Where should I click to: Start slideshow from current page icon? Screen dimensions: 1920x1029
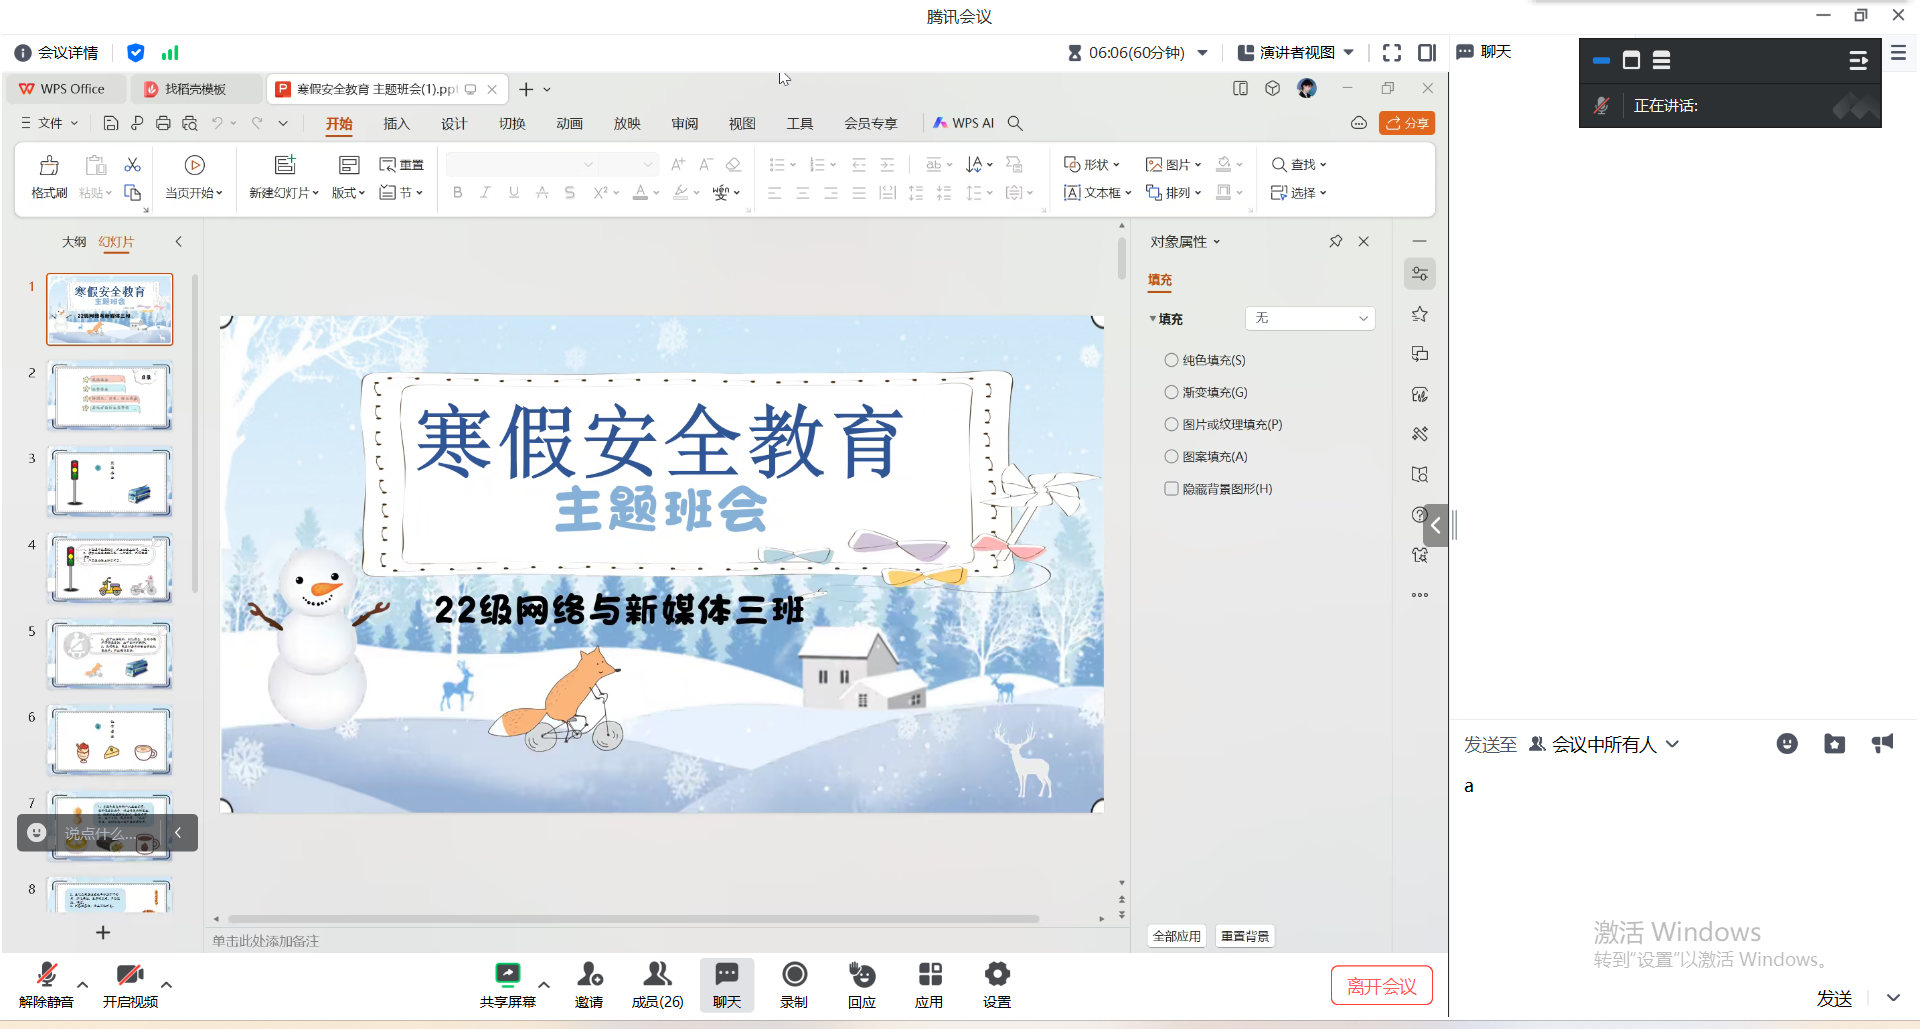(x=195, y=165)
